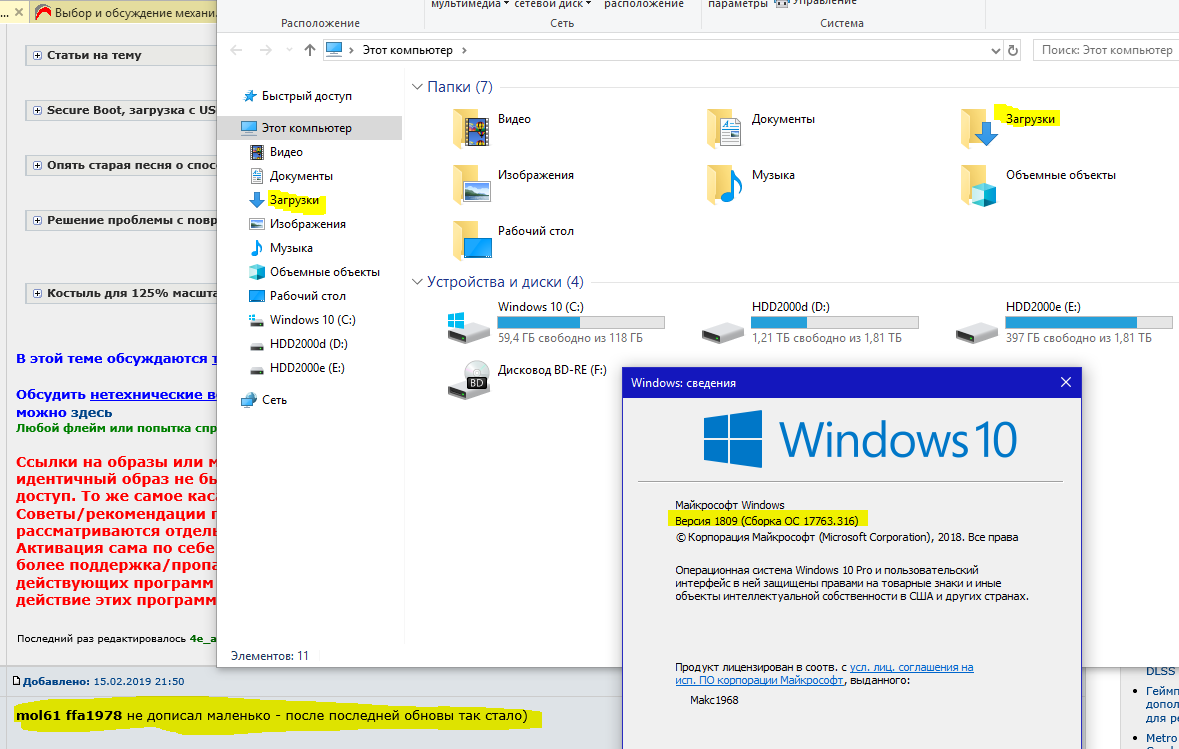Expand the Статьи на тему spoiler
Viewport: 1179px width, 749px height.
[x=37, y=56]
